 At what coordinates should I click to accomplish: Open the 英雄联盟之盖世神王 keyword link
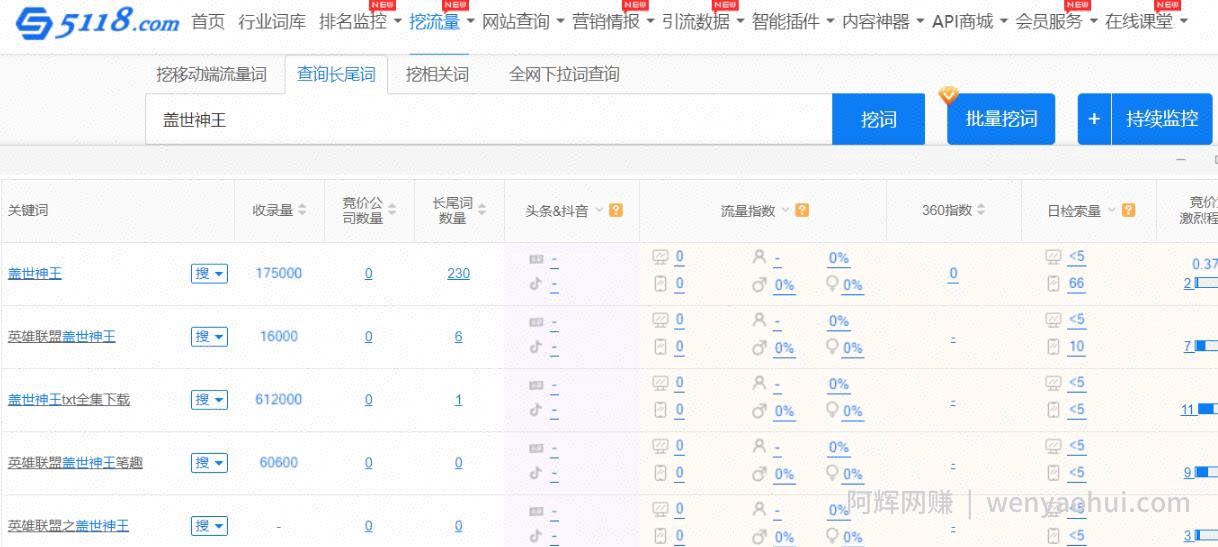click(69, 525)
